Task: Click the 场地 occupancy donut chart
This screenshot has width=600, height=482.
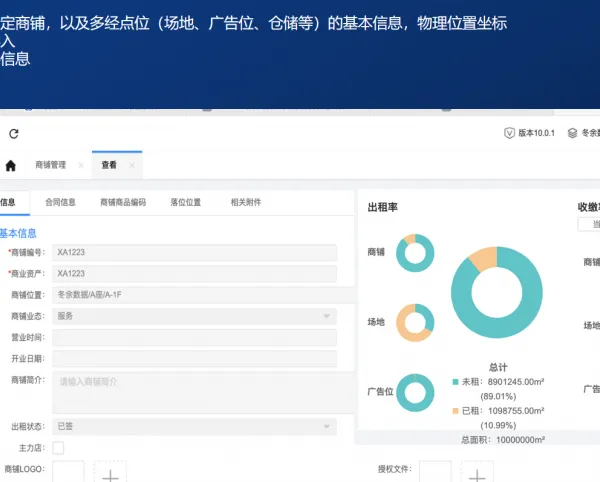Action: 415,323
